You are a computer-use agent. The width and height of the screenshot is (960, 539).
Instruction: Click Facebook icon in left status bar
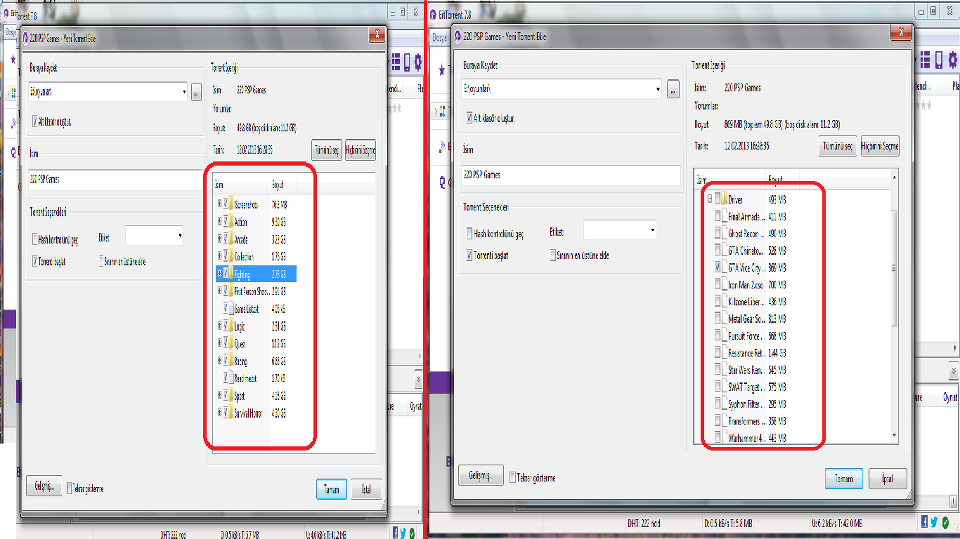396,532
